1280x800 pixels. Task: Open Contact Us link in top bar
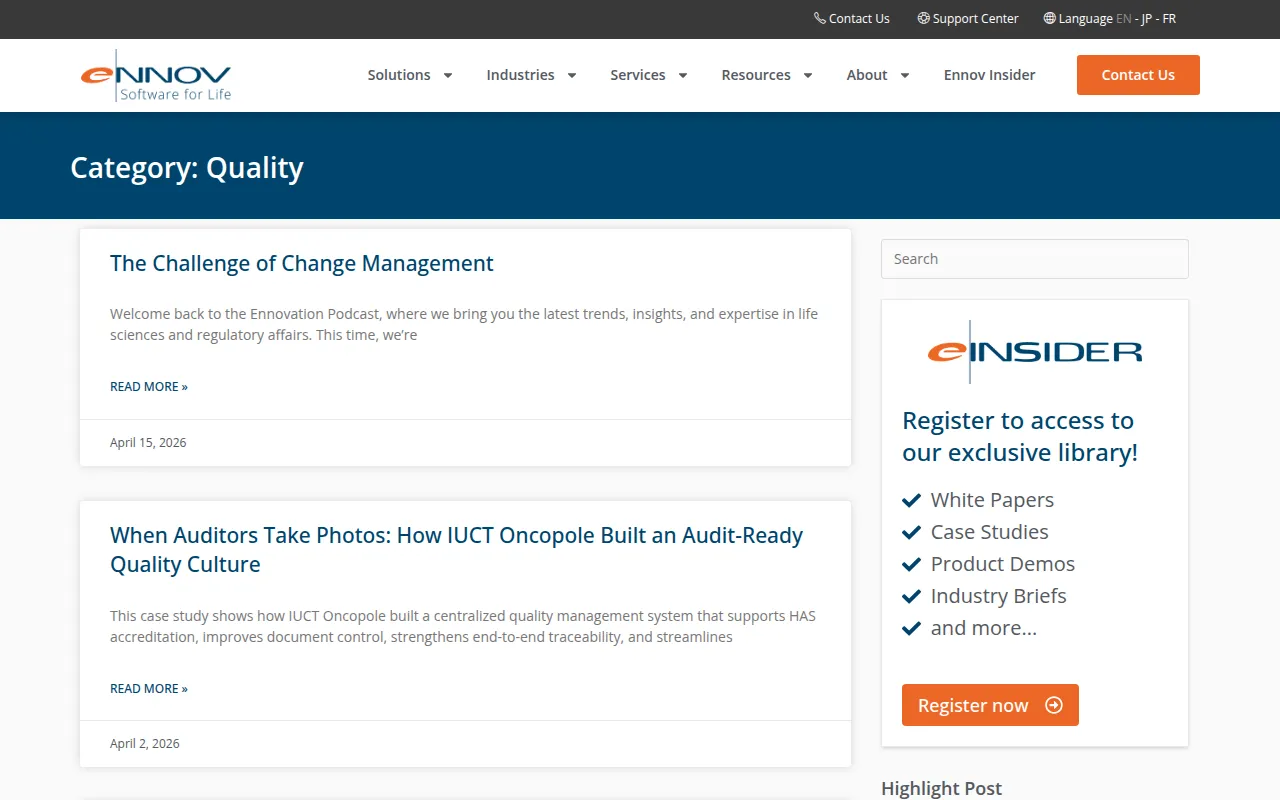coord(859,18)
